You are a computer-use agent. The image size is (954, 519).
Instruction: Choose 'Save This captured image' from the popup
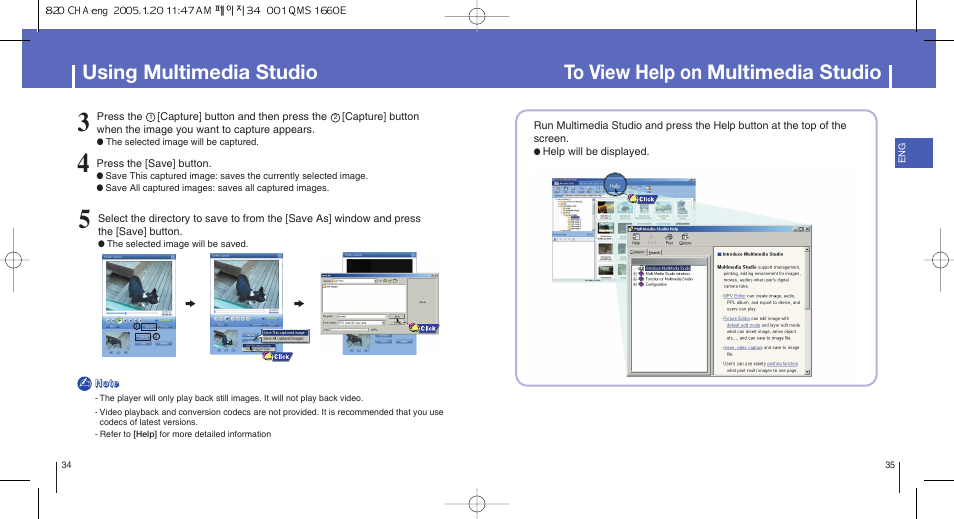click(x=284, y=333)
